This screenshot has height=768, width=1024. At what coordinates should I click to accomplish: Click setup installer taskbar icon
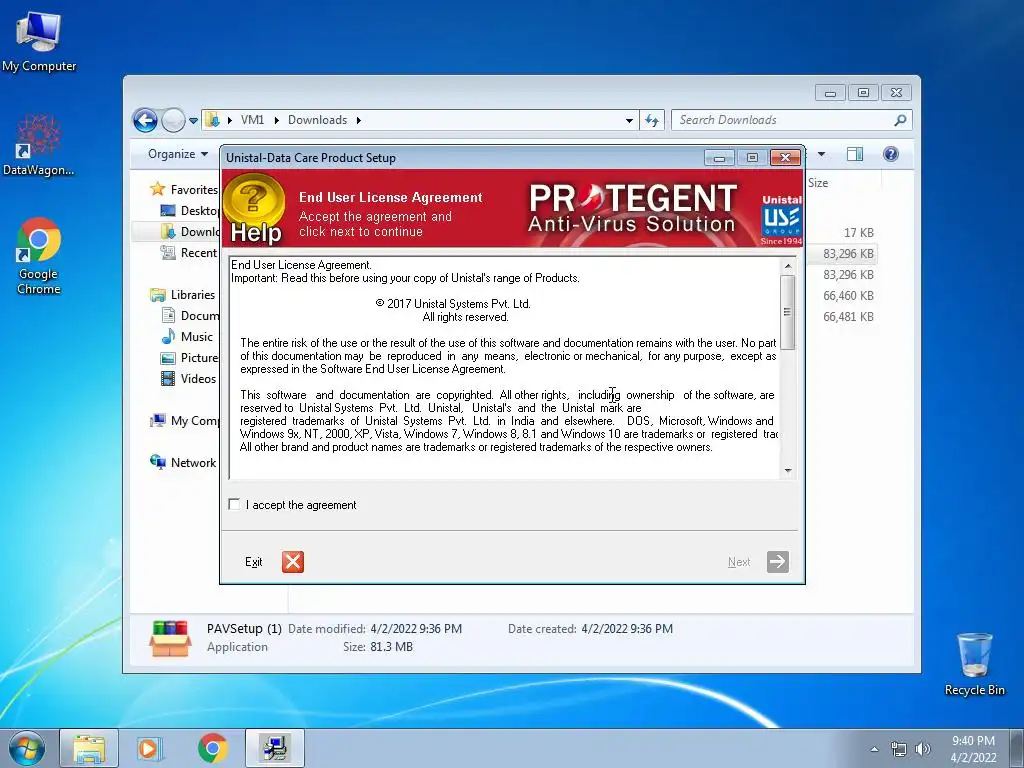click(x=274, y=748)
